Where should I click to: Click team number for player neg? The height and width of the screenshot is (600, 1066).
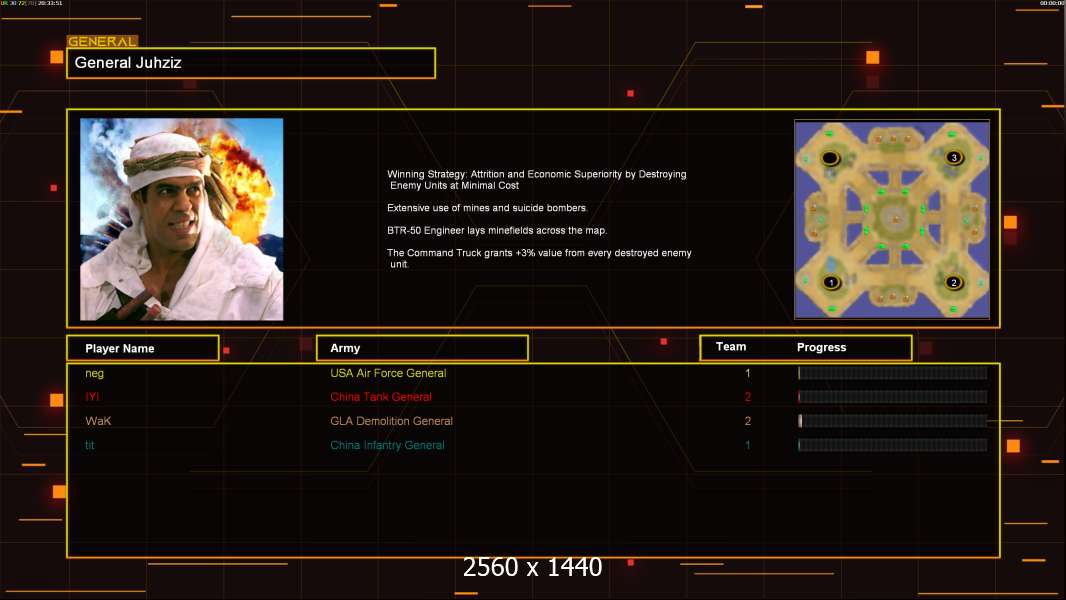point(748,373)
